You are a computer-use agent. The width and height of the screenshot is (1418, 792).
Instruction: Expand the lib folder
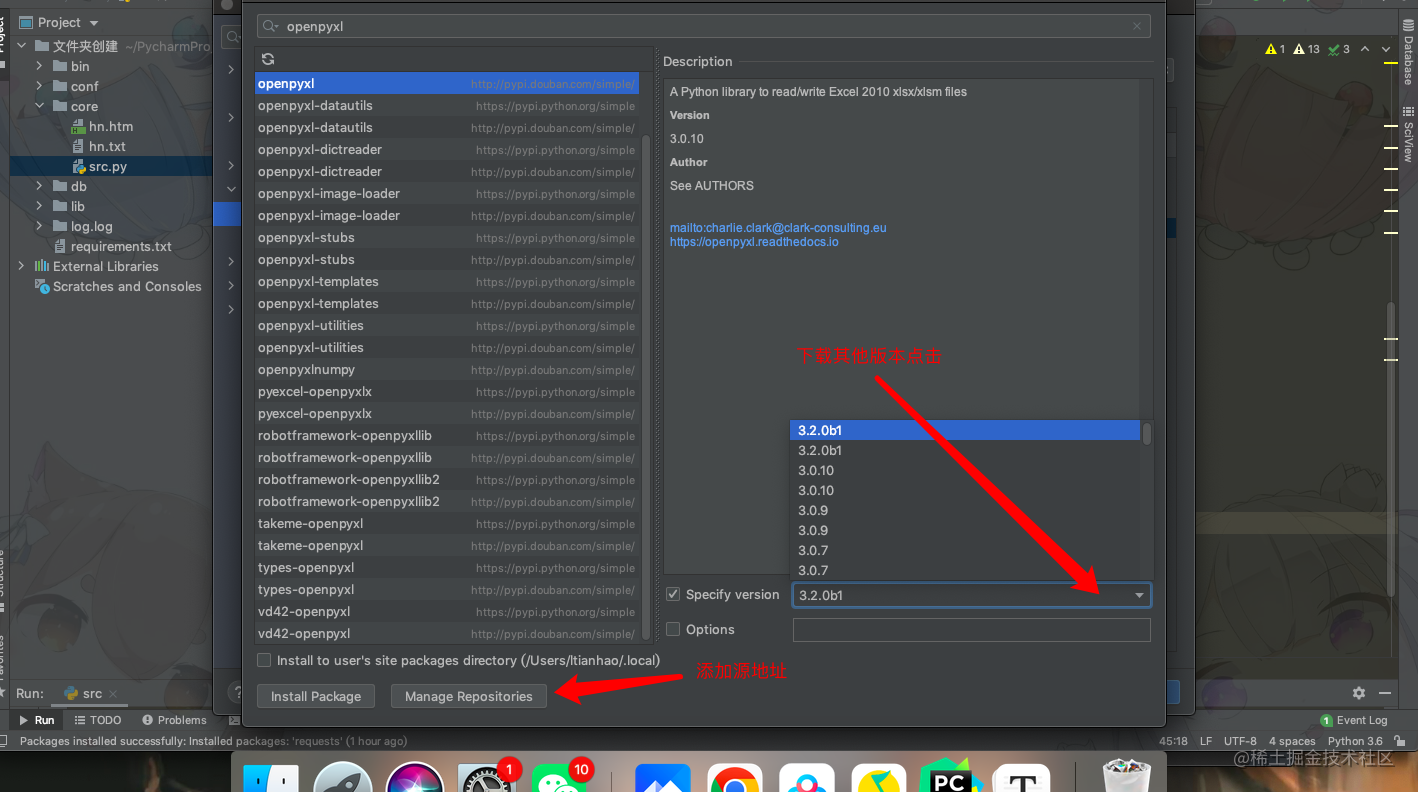[x=39, y=206]
